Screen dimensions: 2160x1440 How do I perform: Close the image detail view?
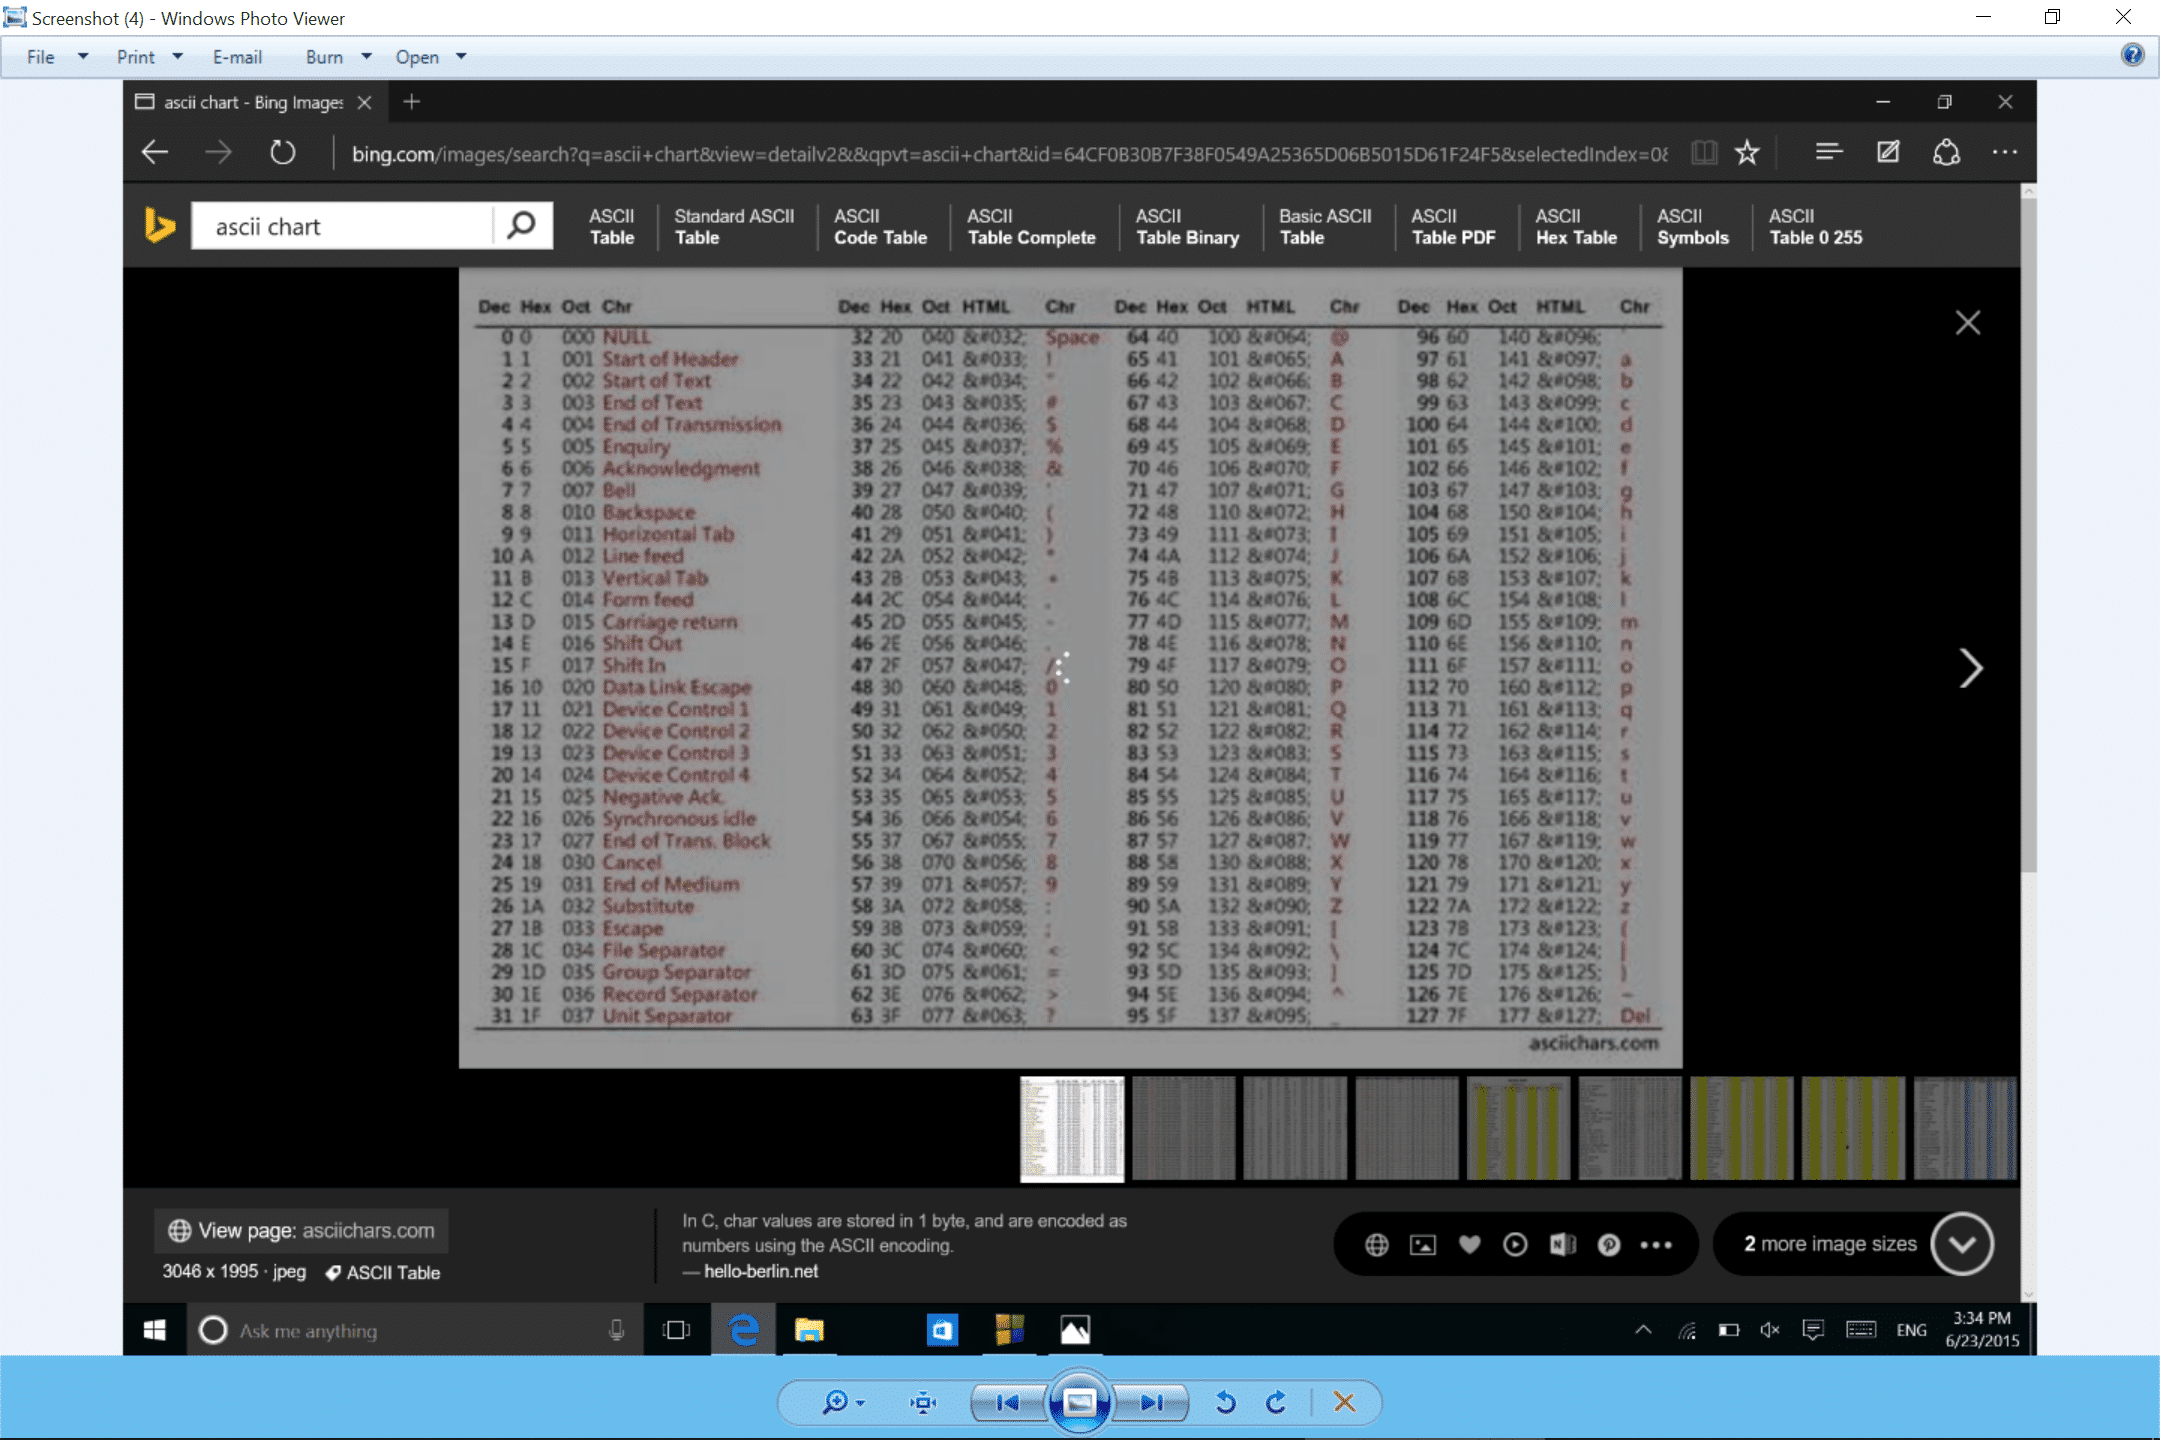point(1967,322)
